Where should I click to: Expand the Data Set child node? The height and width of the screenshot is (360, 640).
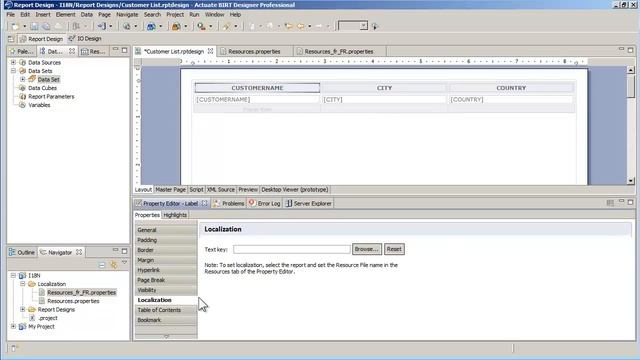tap(23, 80)
